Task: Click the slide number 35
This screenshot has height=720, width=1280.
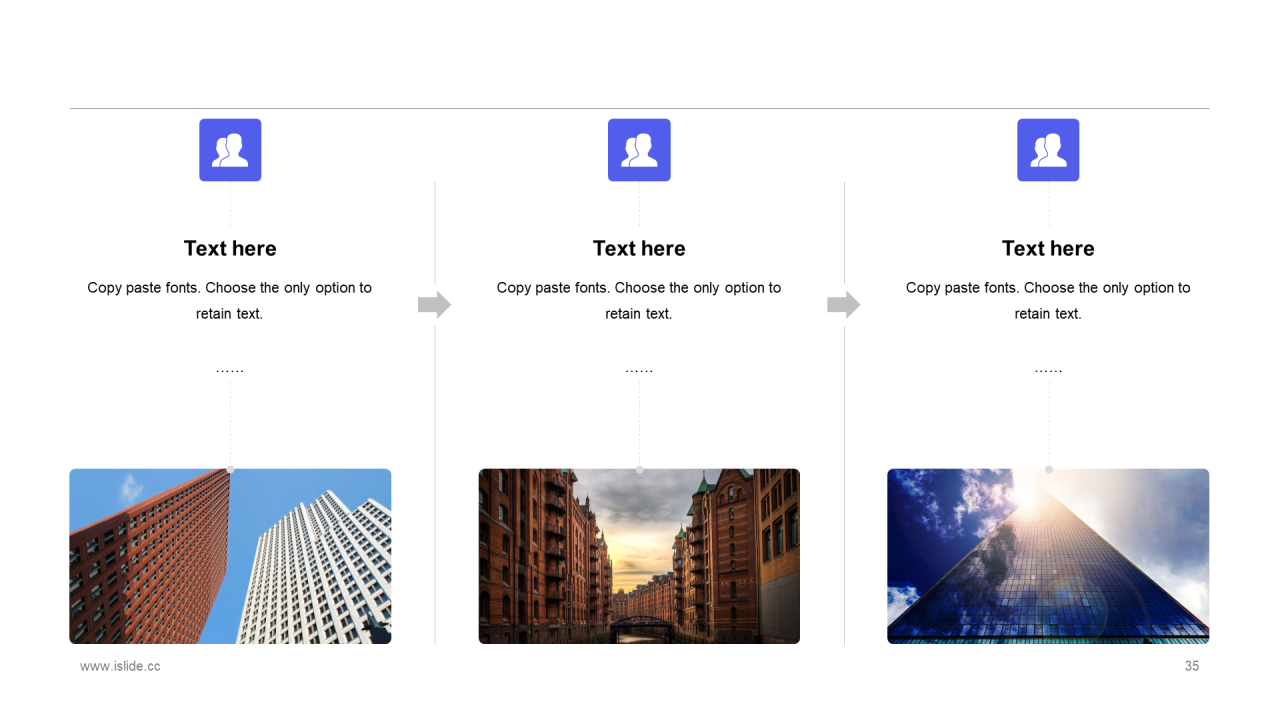Action: tap(1192, 666)
